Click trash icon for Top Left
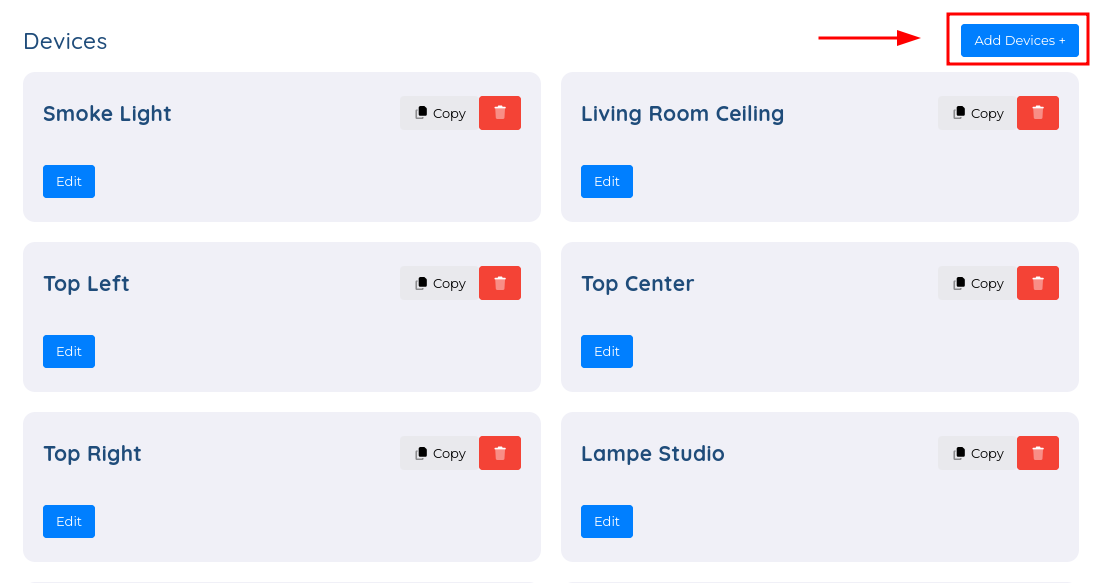 pos(499,283)
